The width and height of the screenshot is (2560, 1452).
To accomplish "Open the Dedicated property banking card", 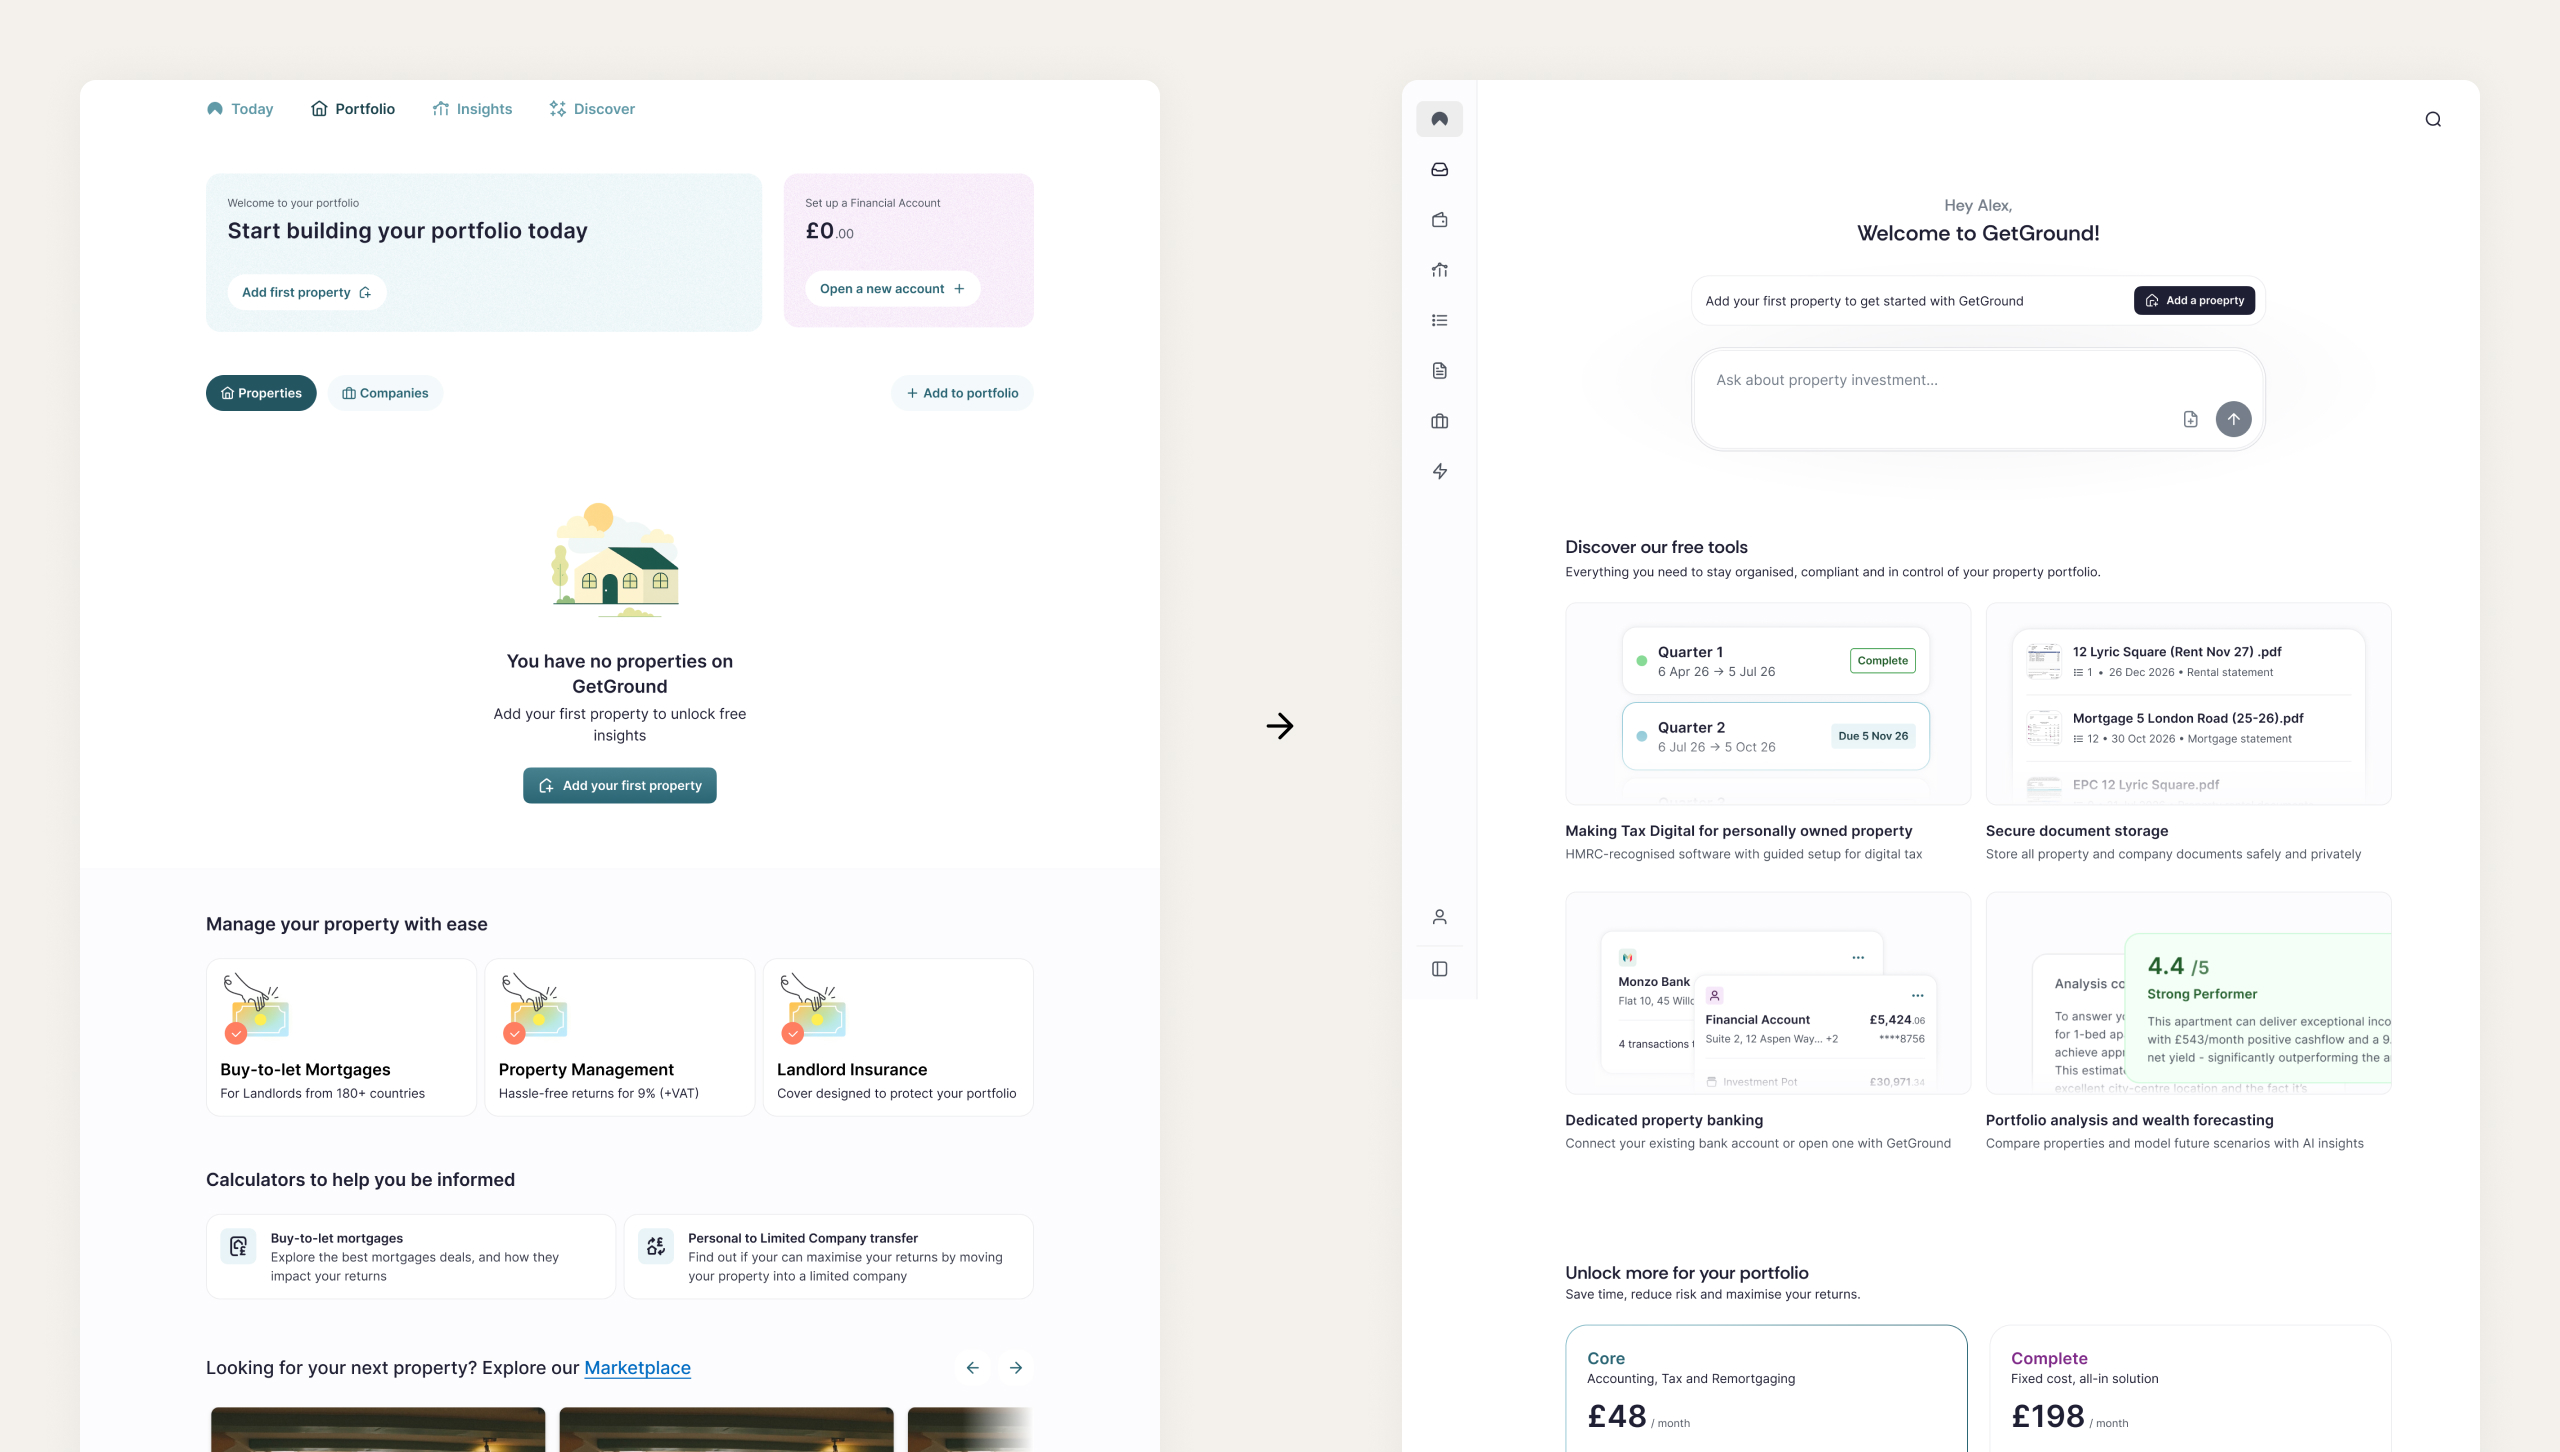I will pos(1767,1022).
